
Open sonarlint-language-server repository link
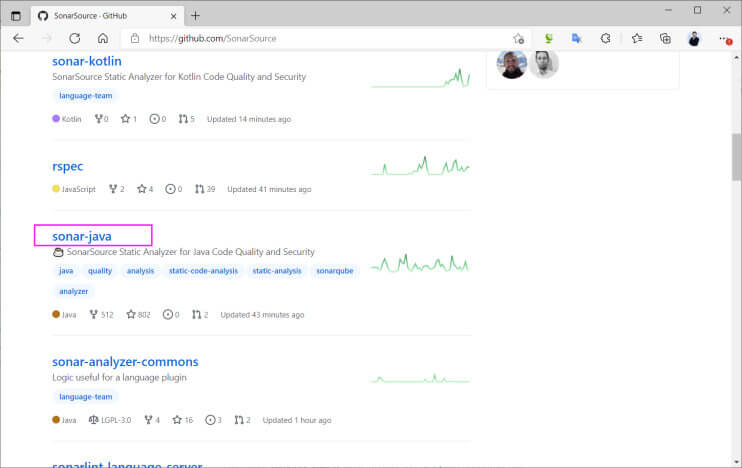pos(127,464)
